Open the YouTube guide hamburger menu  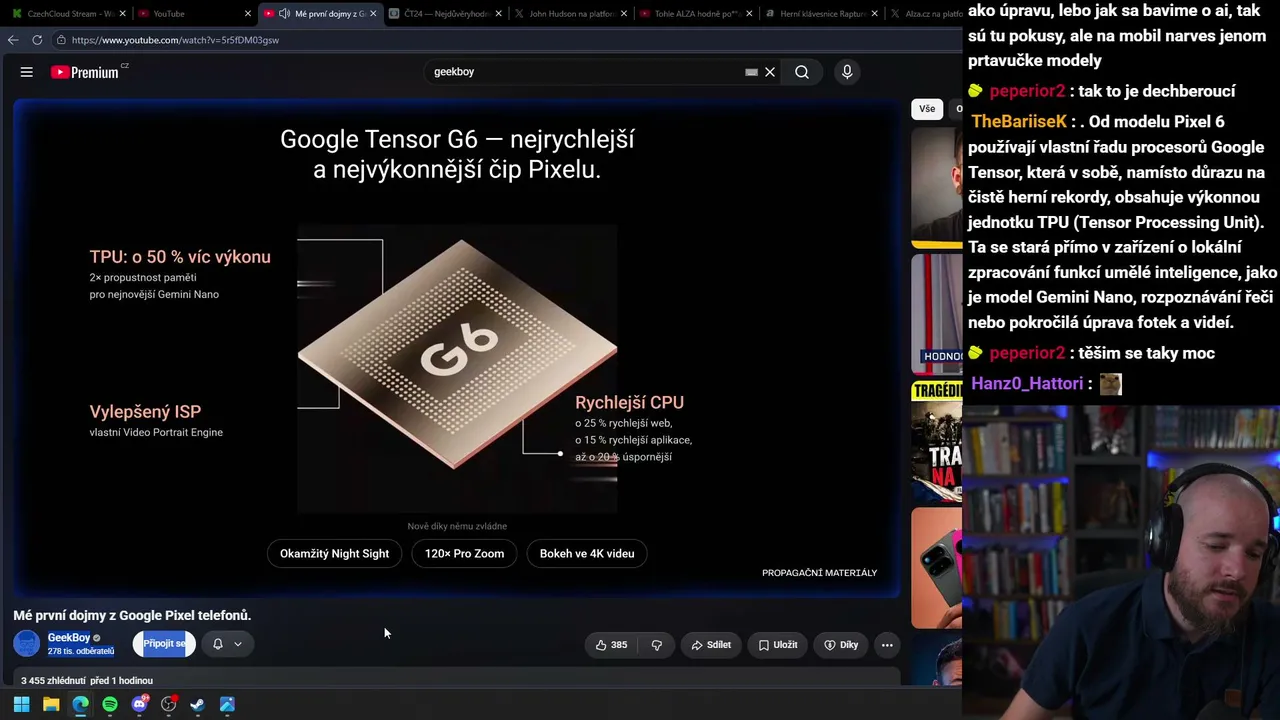[x=27, y=72]
